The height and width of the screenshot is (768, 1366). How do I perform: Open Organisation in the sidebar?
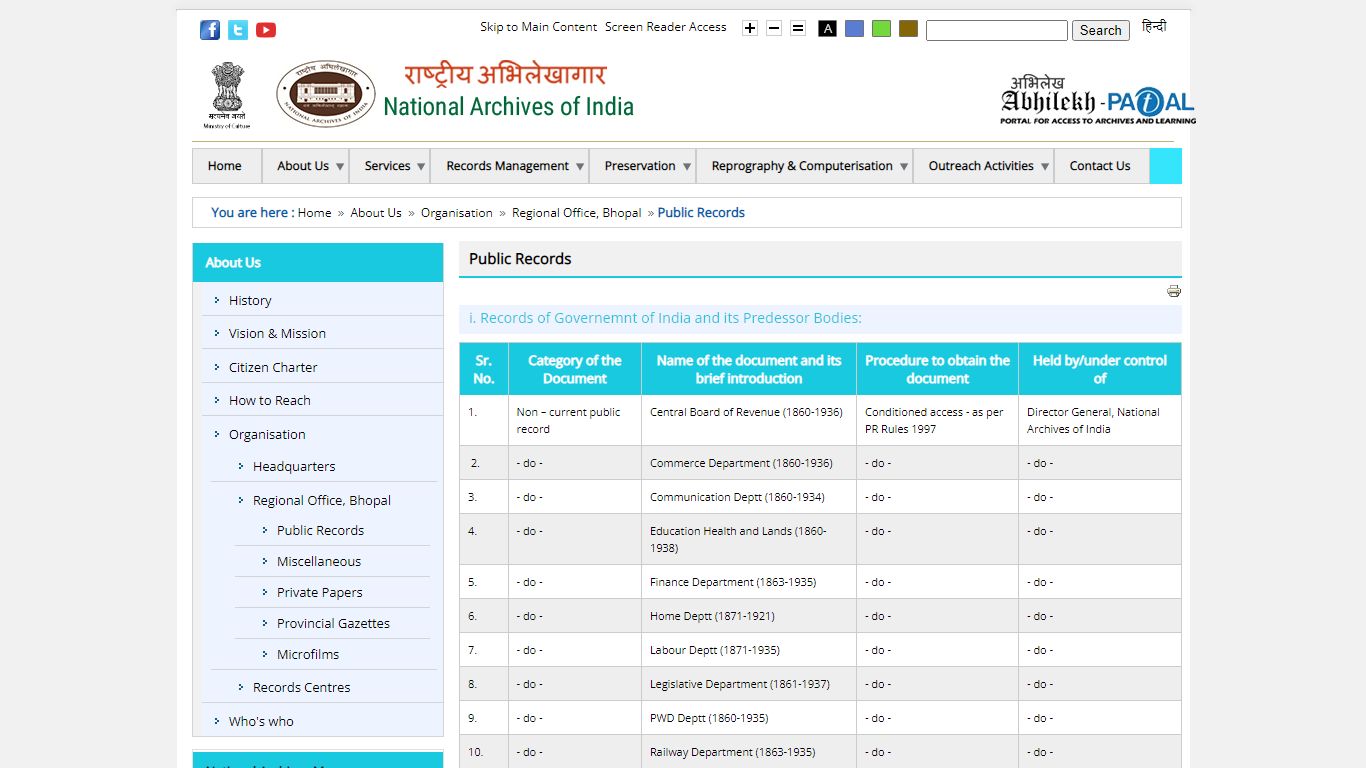click(x=267, y=434)
